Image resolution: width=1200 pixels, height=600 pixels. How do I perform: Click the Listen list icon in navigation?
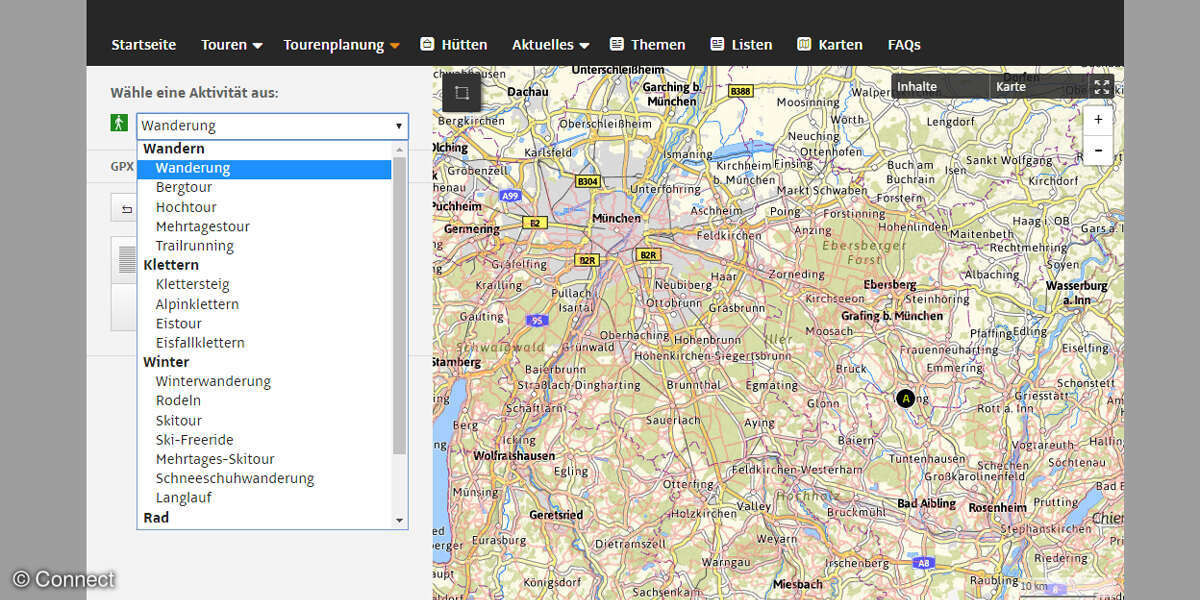click(717, 44)
